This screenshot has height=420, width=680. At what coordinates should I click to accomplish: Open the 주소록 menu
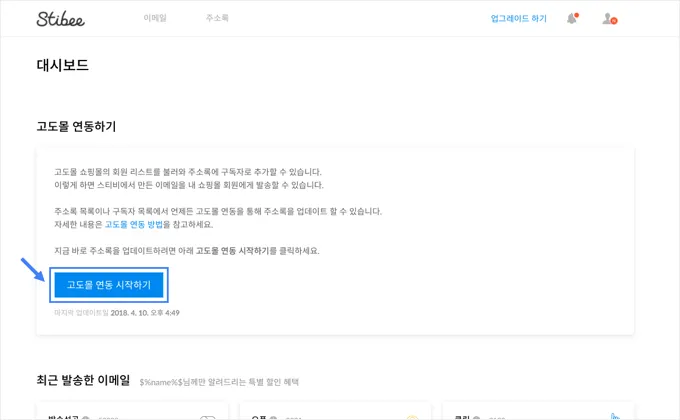217,18
